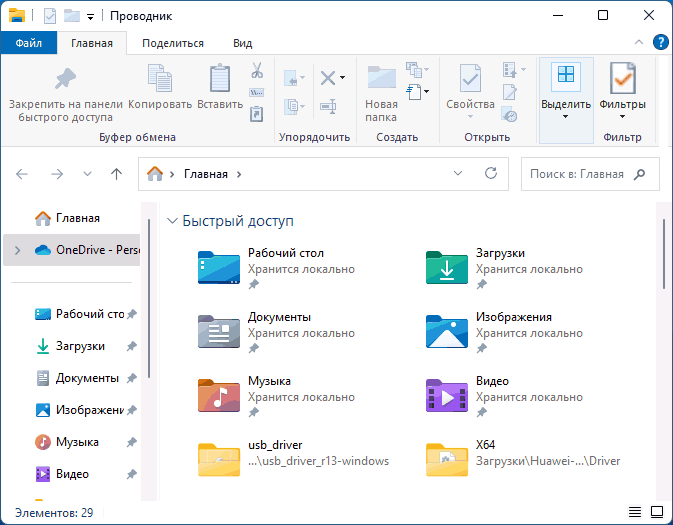Viewport: 673px width, 525px height.
Task: Click the Новая папка icon
Action: 382,77
